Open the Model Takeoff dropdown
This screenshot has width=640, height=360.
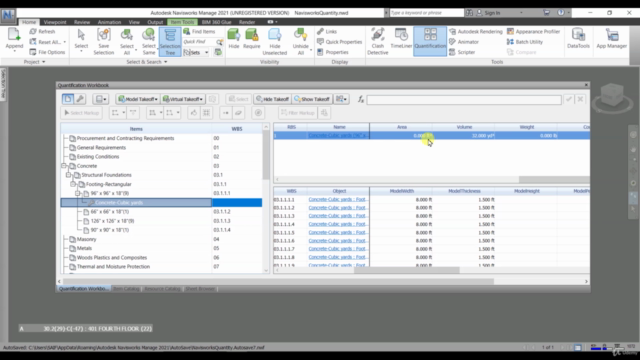138,99
